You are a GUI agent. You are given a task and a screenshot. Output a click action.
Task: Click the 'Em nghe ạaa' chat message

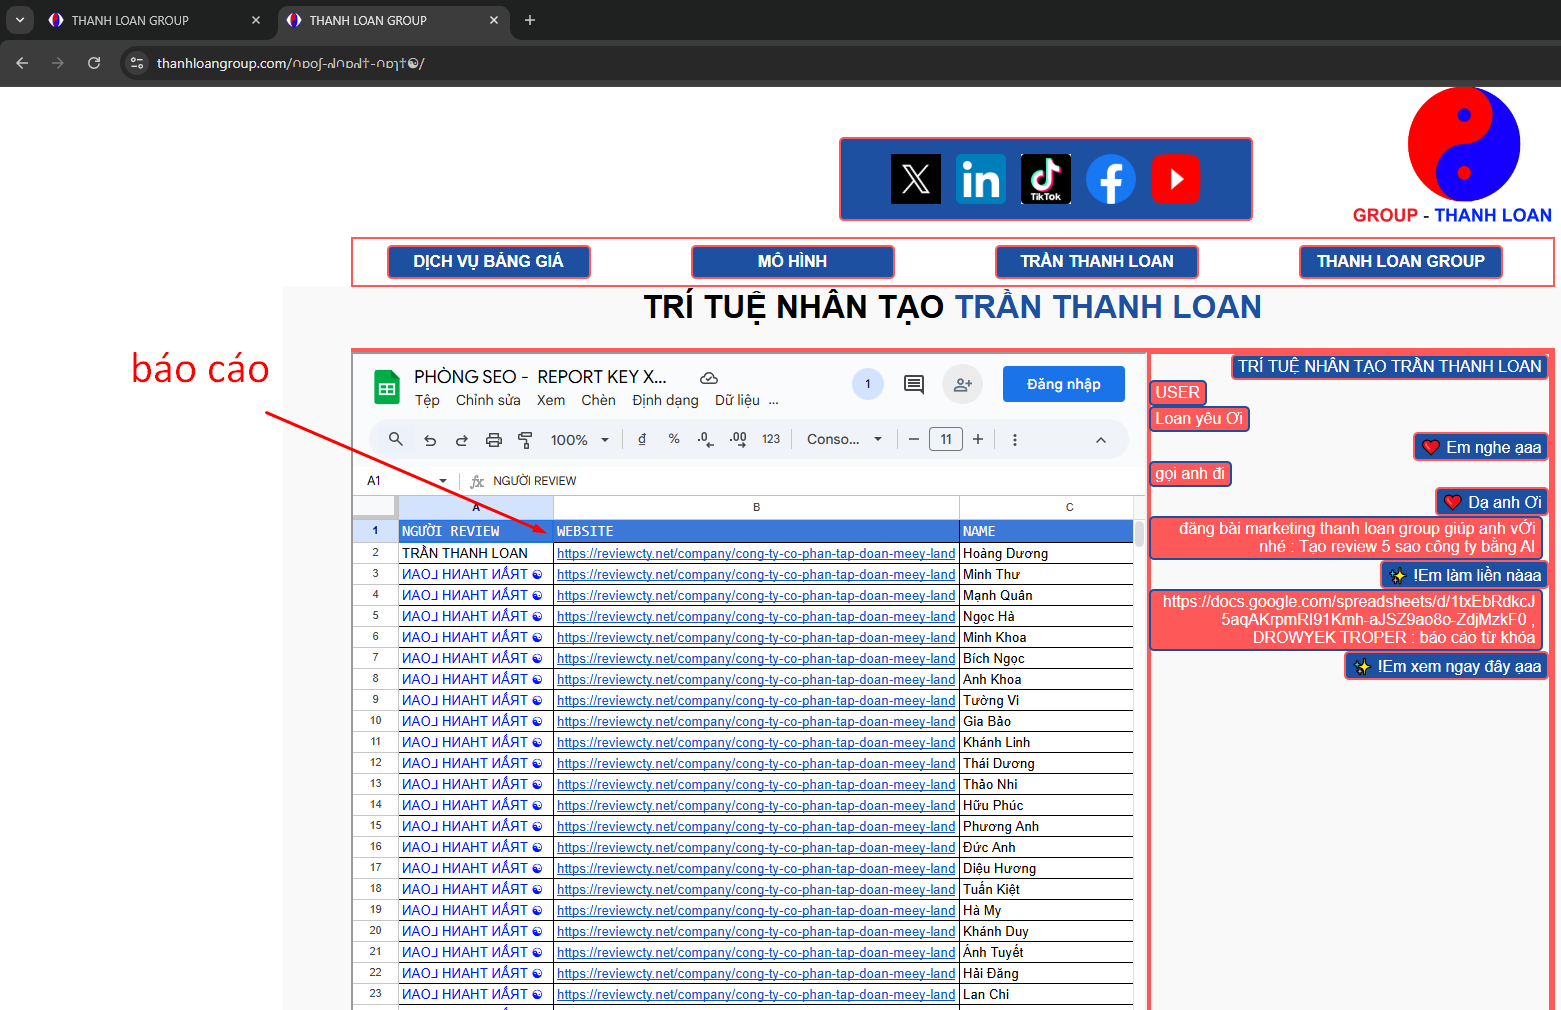(x=1481, y=447)
